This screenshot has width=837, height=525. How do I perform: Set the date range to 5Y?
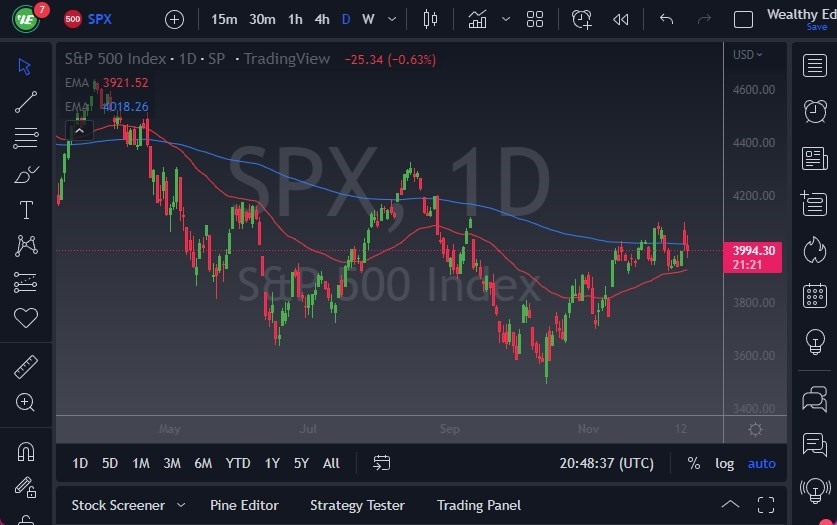pyautogui.click(x=302, y=463)
